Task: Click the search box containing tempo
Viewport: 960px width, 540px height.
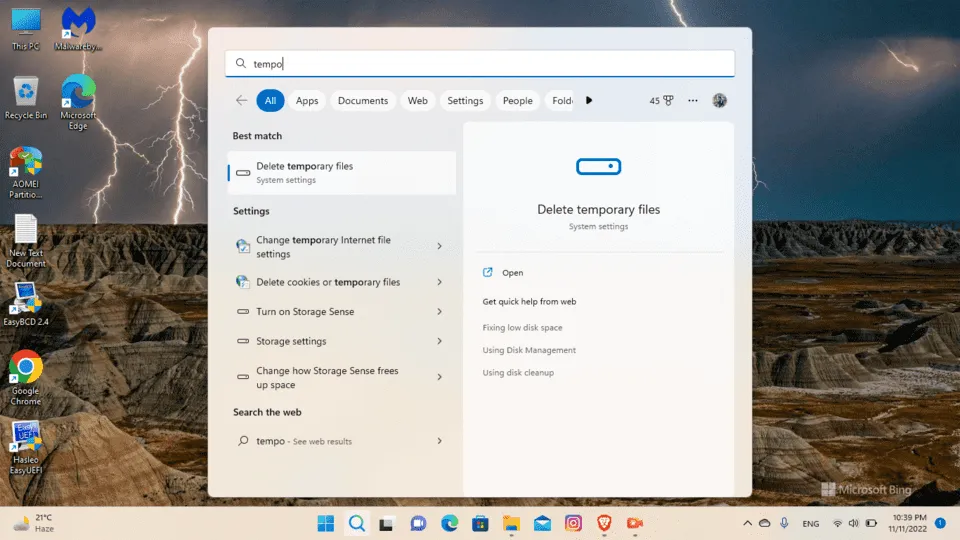Action: 480,64
